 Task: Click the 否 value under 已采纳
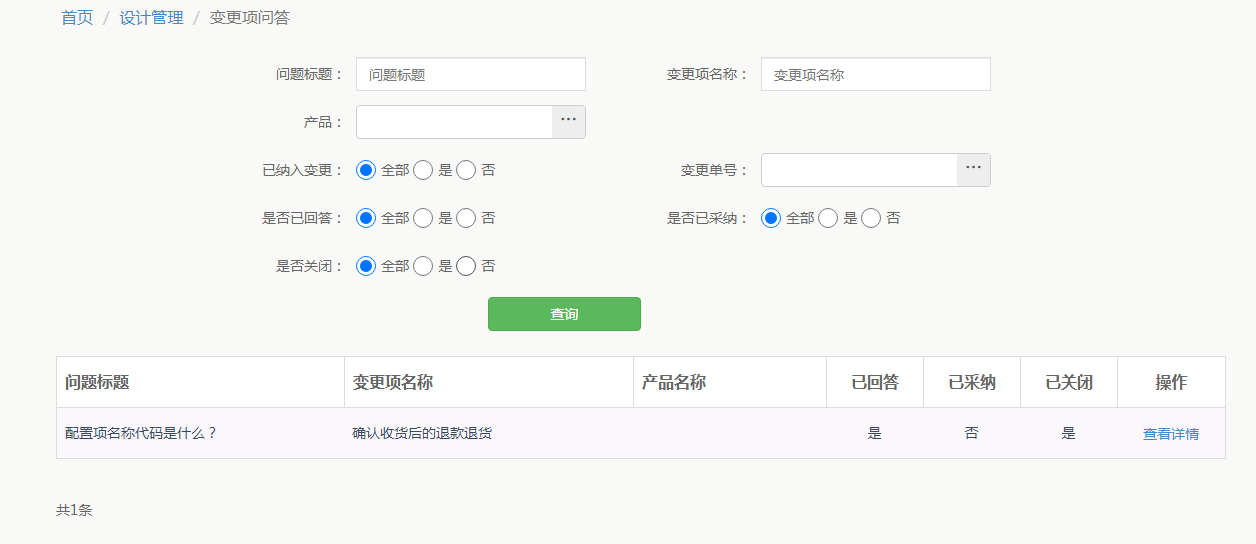972,433
